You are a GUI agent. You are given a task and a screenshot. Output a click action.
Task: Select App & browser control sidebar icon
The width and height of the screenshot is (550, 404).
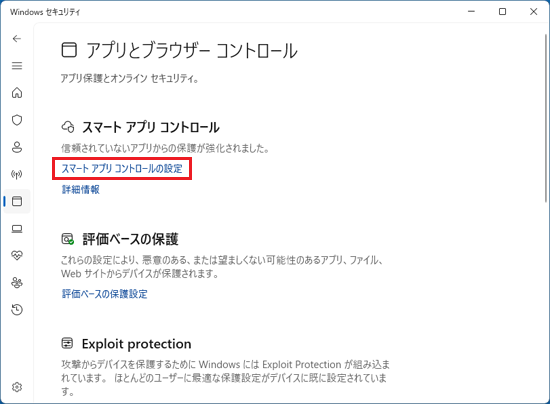point(17,201)
